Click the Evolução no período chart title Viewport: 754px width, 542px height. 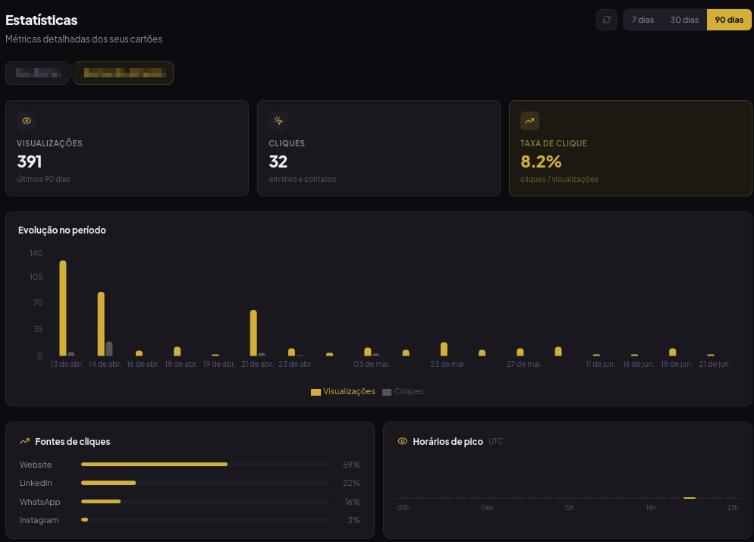coord(62,230)
